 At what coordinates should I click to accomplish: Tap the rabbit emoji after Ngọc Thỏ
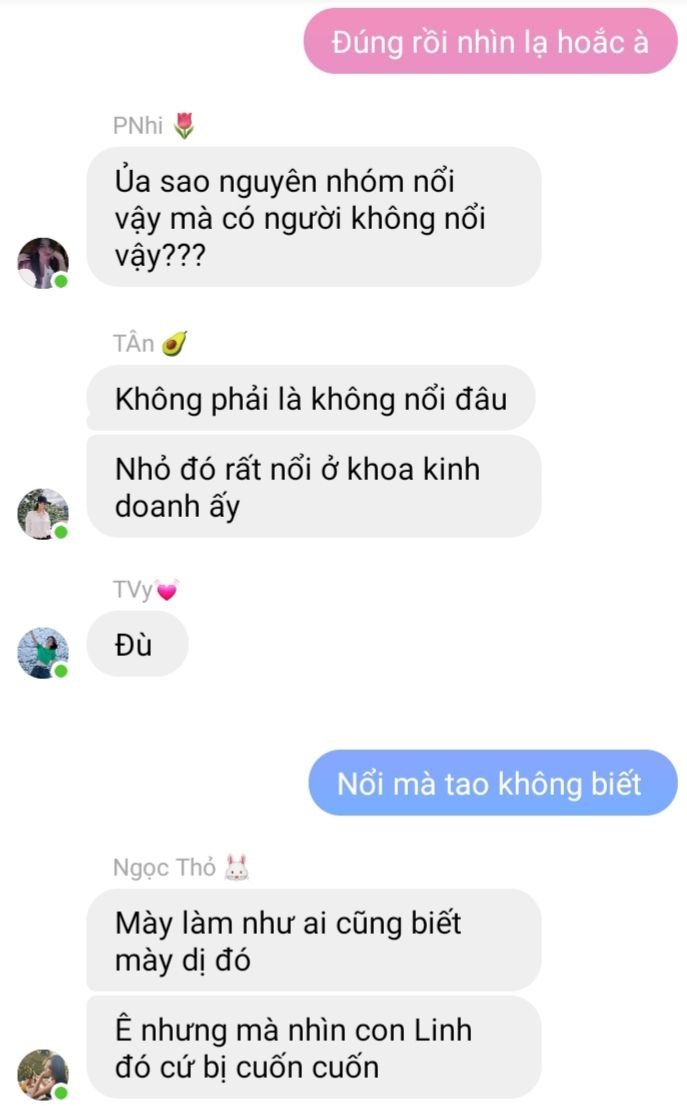point(236,868)
